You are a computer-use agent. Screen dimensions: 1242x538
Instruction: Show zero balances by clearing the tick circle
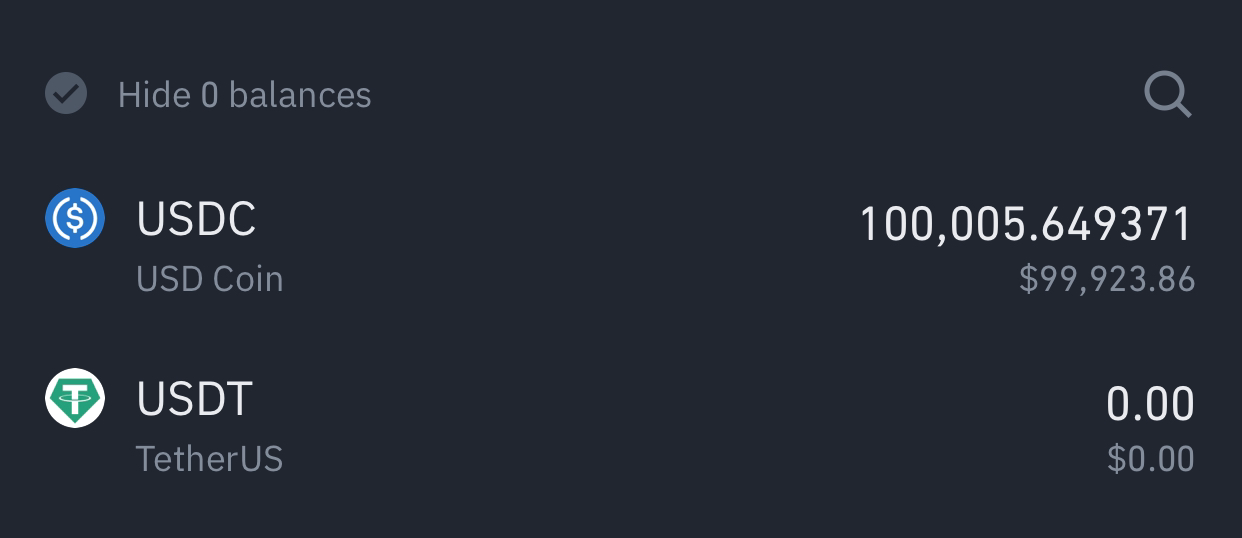tap(66, 94)
